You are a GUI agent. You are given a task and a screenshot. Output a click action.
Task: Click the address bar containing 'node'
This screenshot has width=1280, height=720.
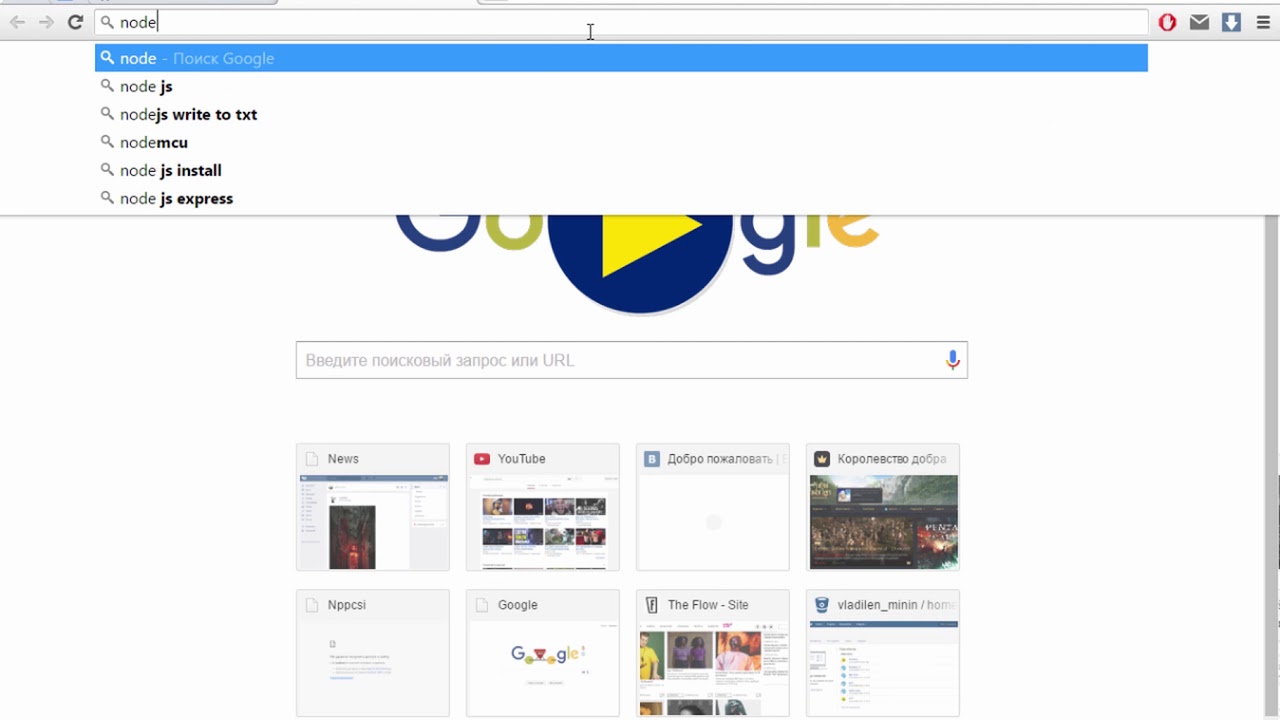pyautogui.click(x=621, y=22)
